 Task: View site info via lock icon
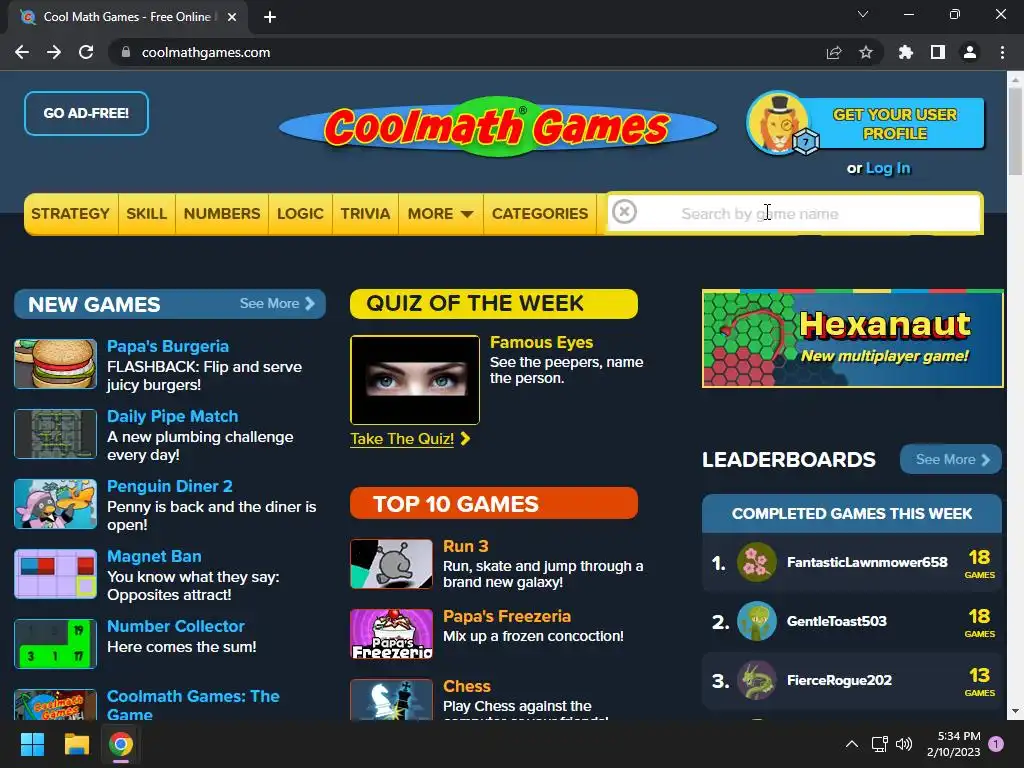pos(126,52)
